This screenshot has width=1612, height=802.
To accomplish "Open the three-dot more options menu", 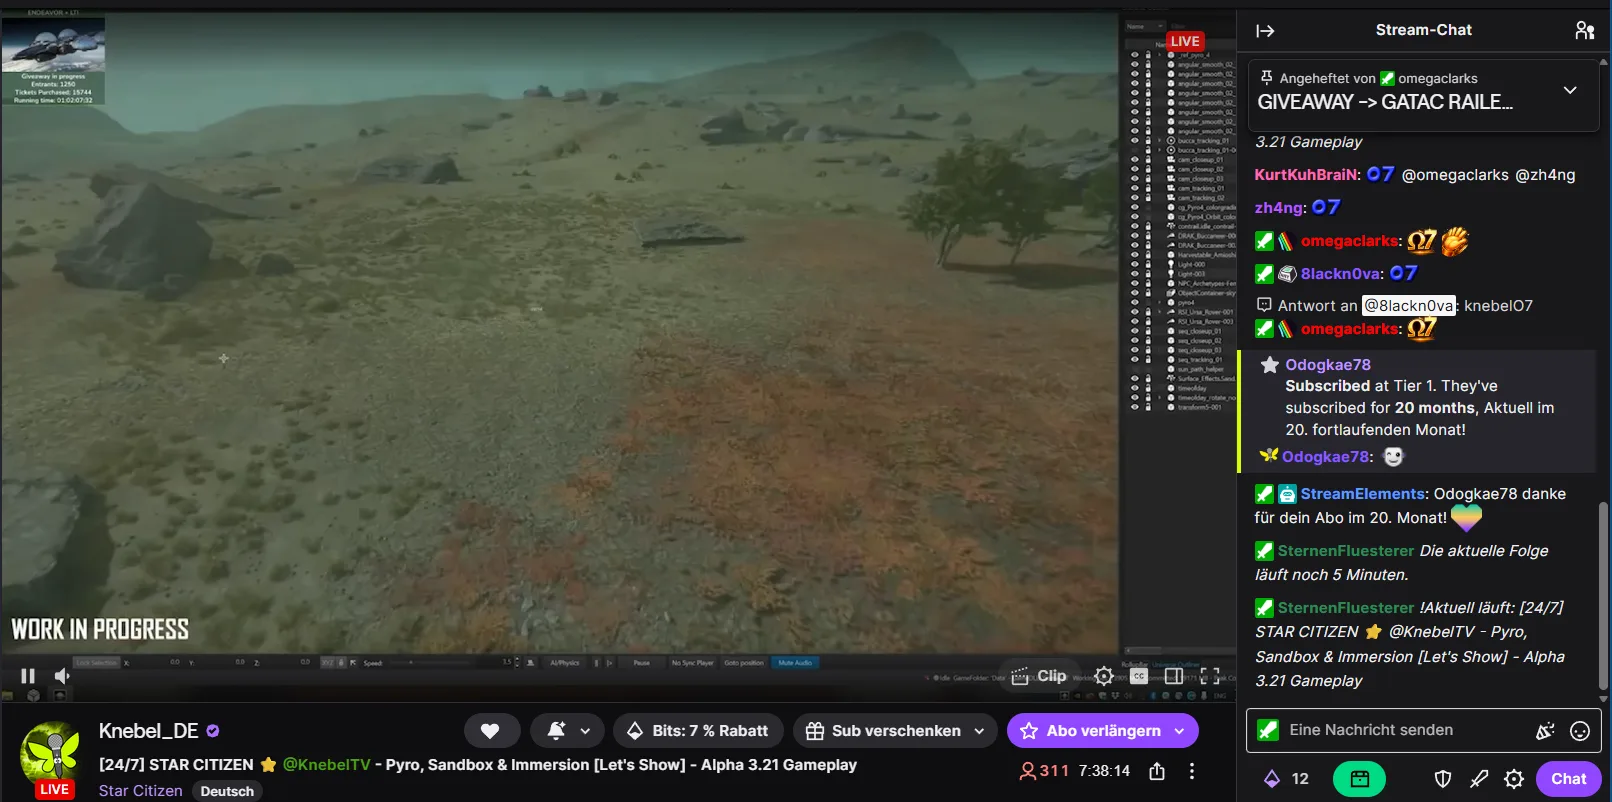I will tap(1192, 771).
